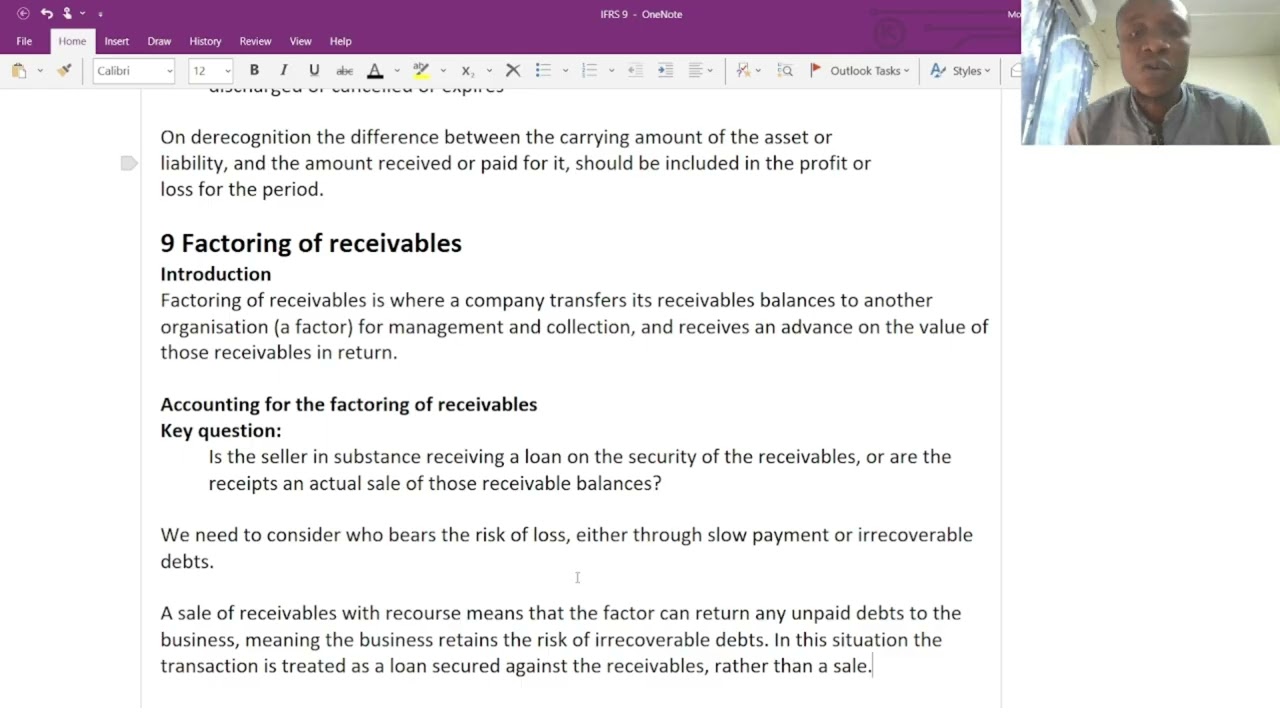Image resolution: width=1280 pixels, height=720 pixels.
Task: Expand the font color palette arrow
Action: pyautogui.click(x=397, y=71)
